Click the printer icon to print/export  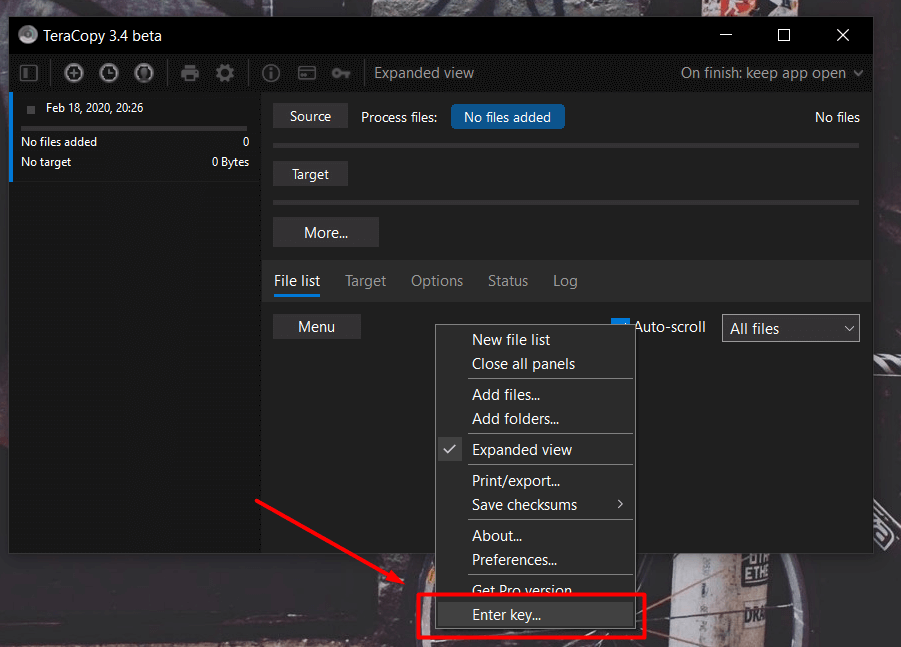point(190,73)
